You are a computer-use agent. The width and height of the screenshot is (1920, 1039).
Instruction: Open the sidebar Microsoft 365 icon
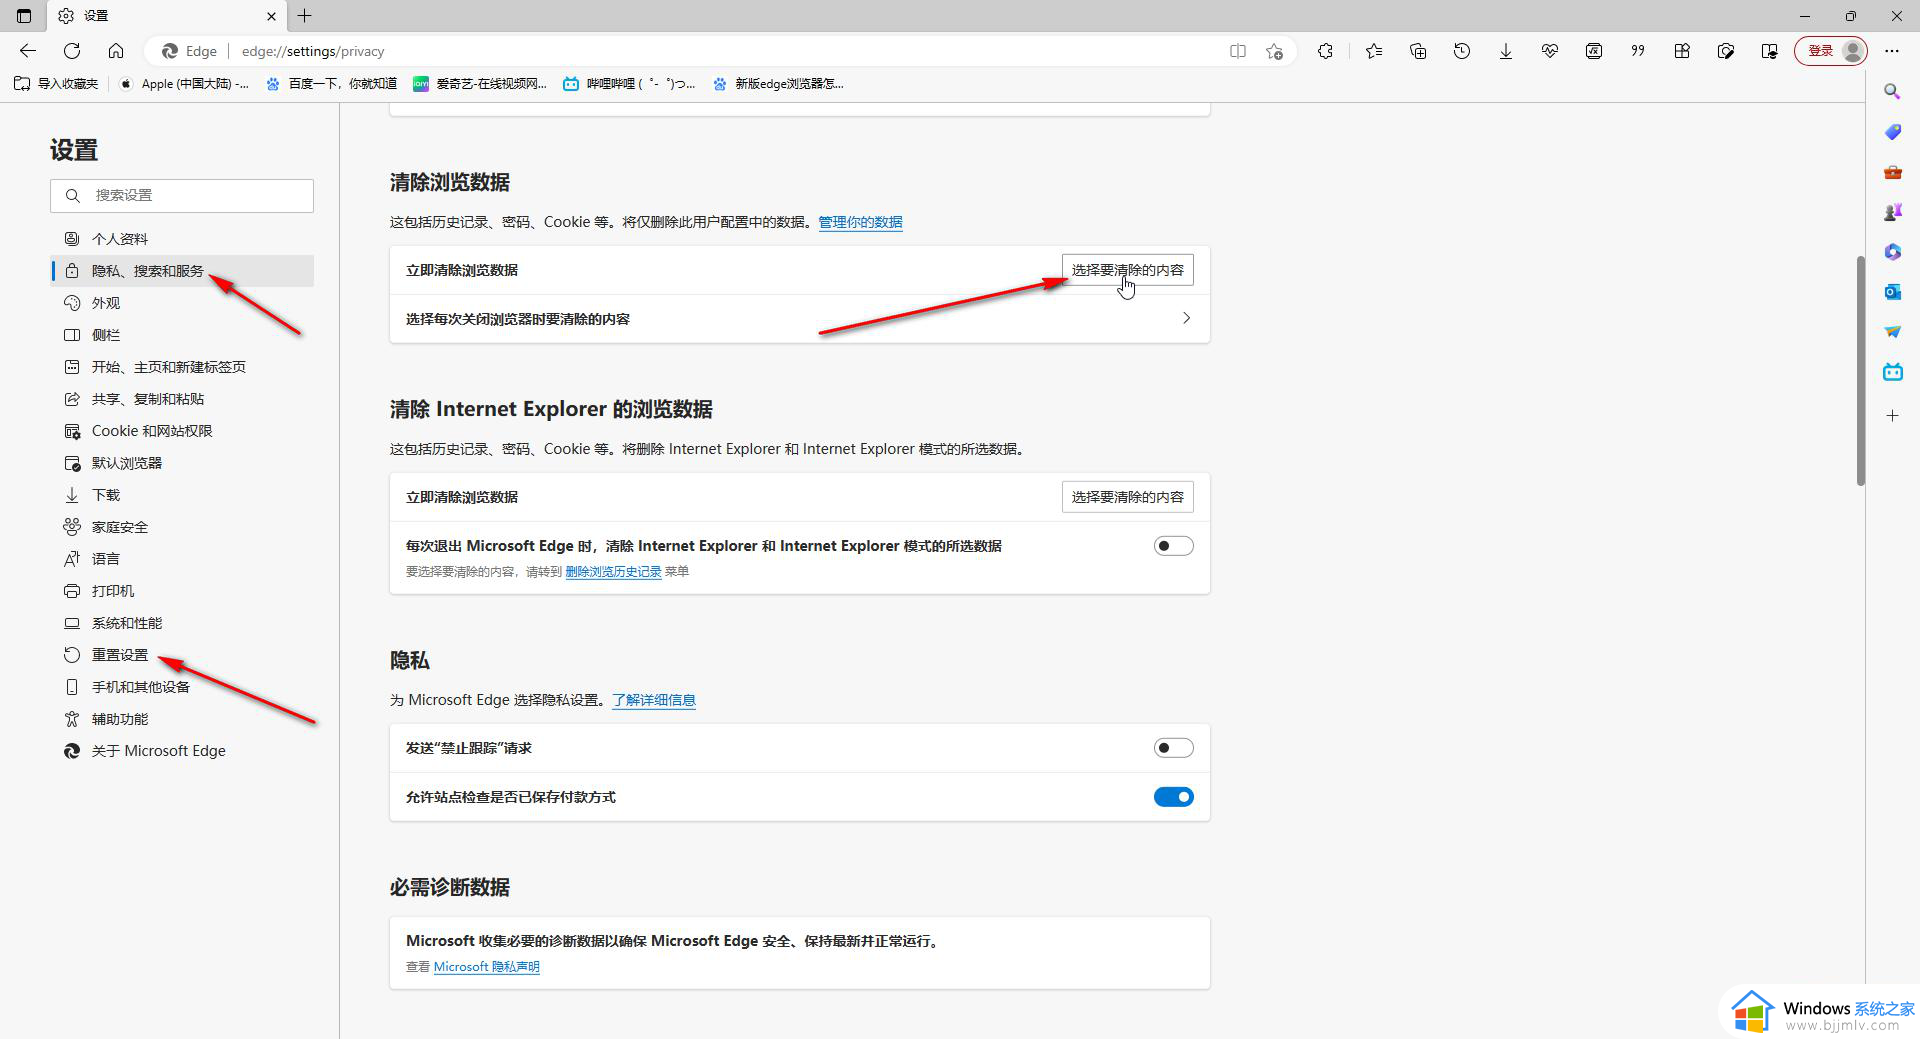click(x=1892, y=252)
